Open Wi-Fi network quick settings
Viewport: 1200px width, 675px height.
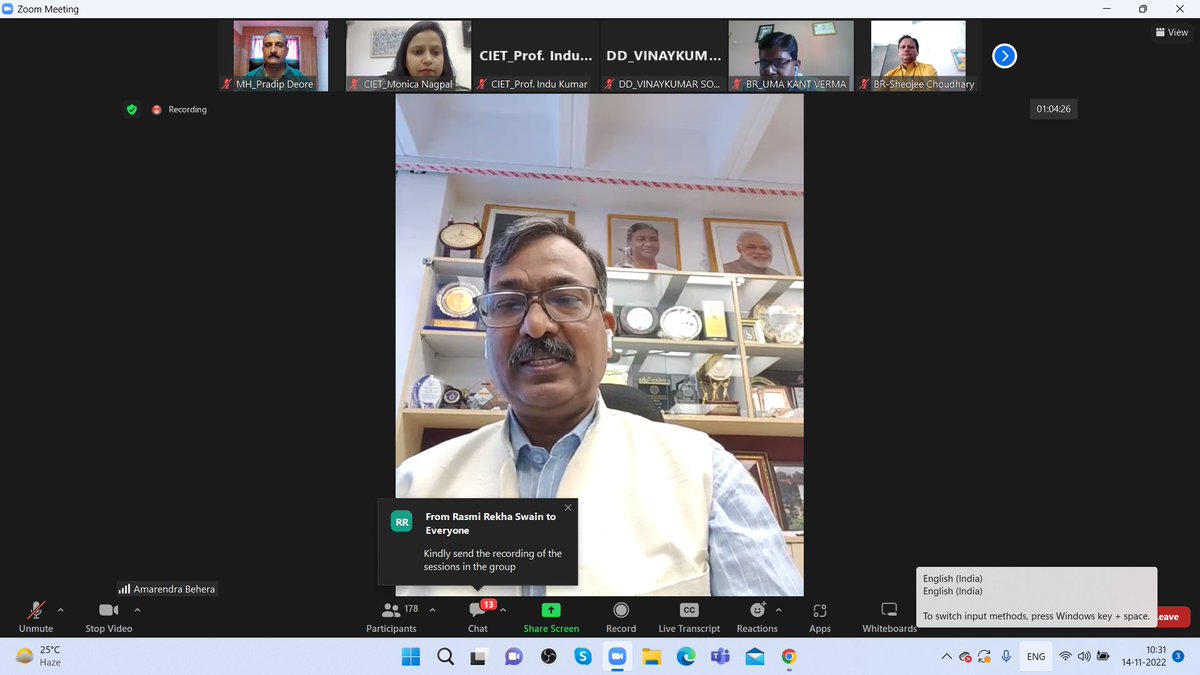pos(1066,657)
